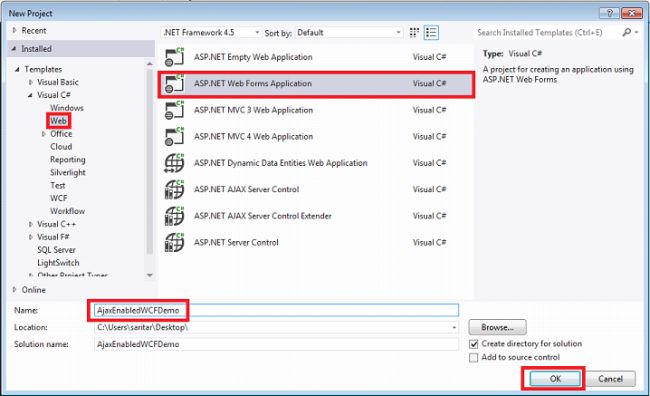Click the tree scrollbar up arrow
The image size is (650, 396).
(x=150, y=63)
